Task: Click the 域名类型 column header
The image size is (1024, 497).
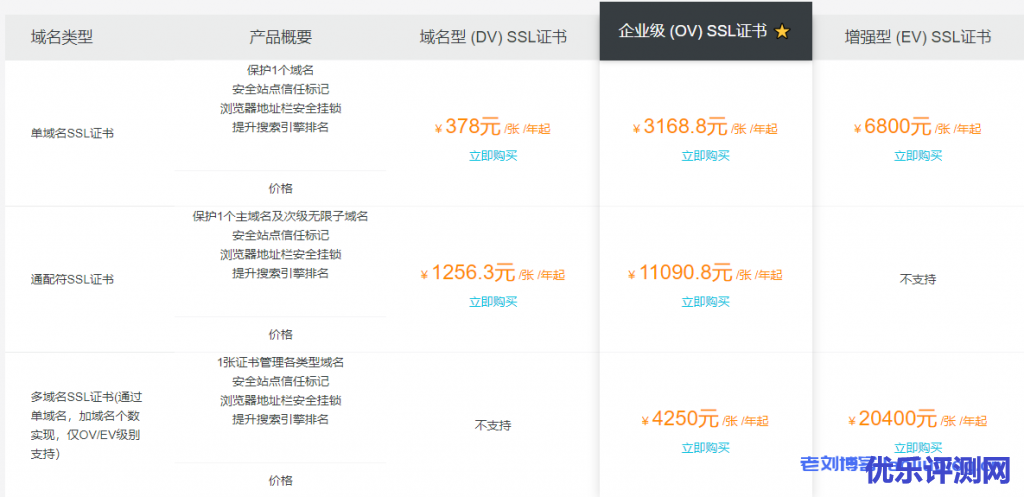Action: [62, 37]
